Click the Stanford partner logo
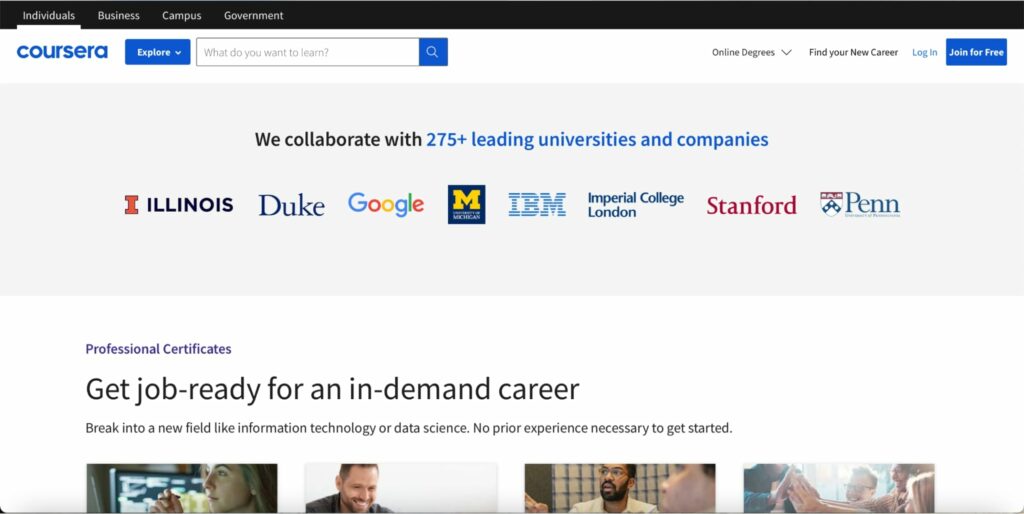The height and width of the screenshot is (514, 1024). pos(752,205)
